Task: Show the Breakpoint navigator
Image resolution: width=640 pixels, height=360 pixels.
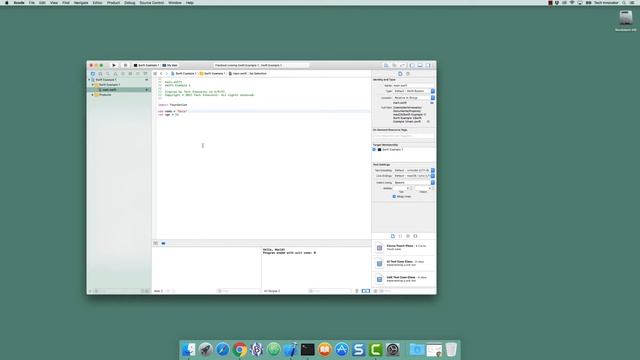Action: [138, 74]
